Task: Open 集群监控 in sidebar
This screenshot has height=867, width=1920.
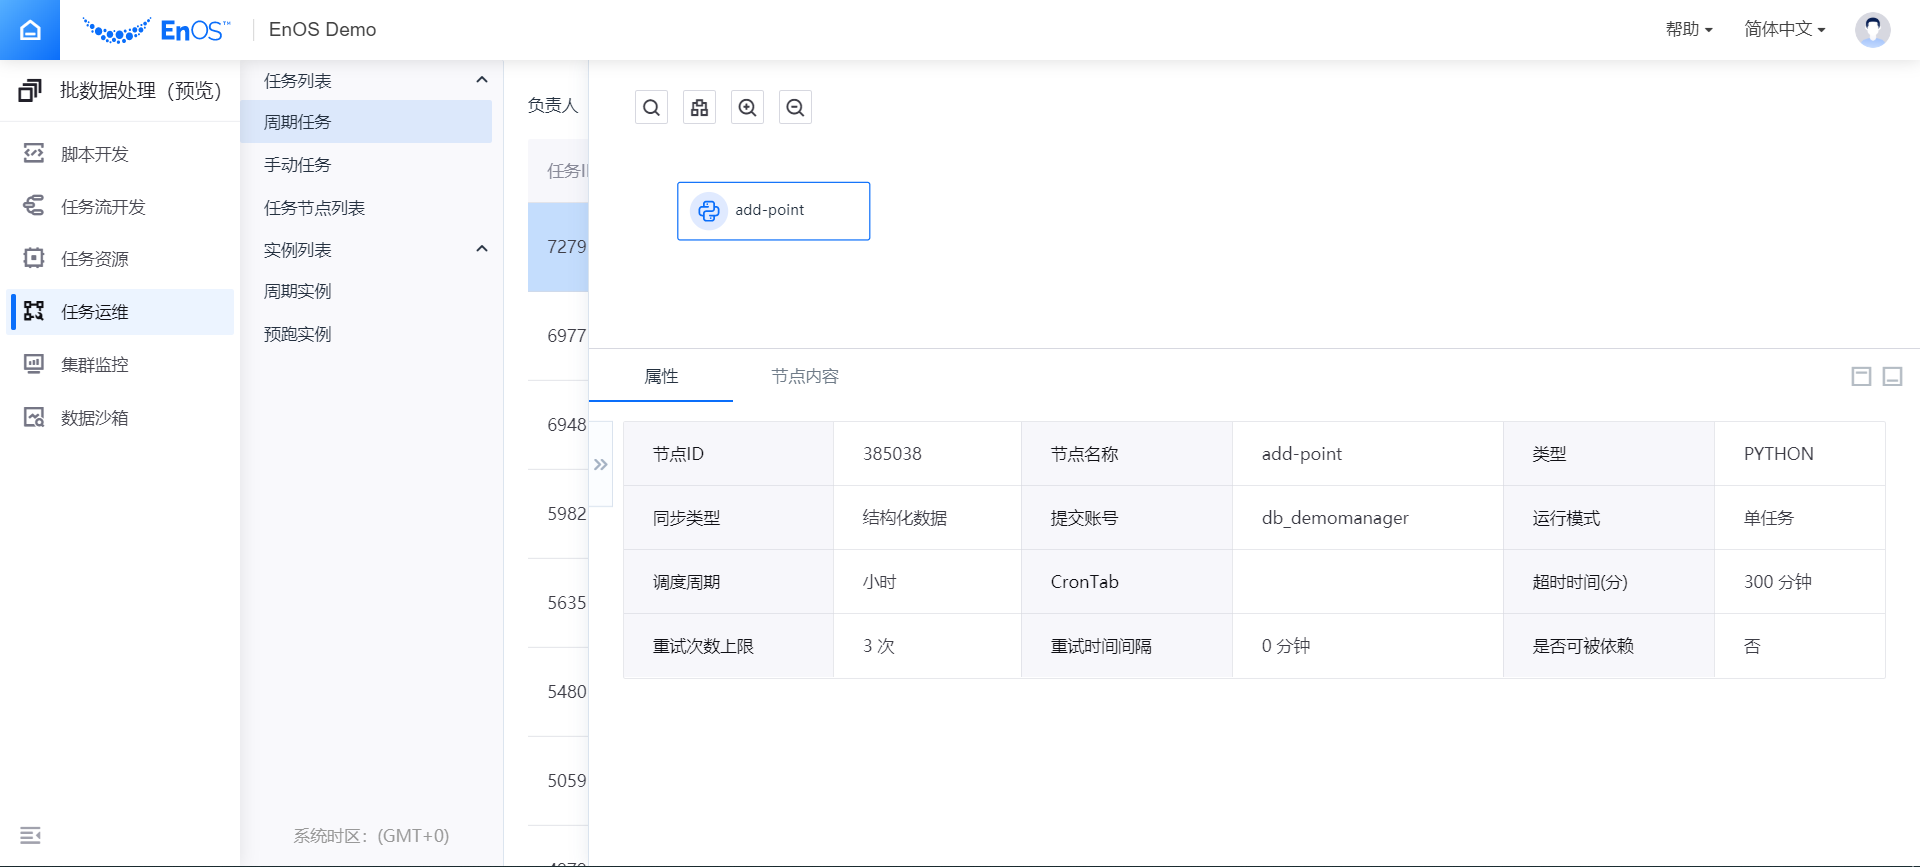Action: (x=120, y=365)
